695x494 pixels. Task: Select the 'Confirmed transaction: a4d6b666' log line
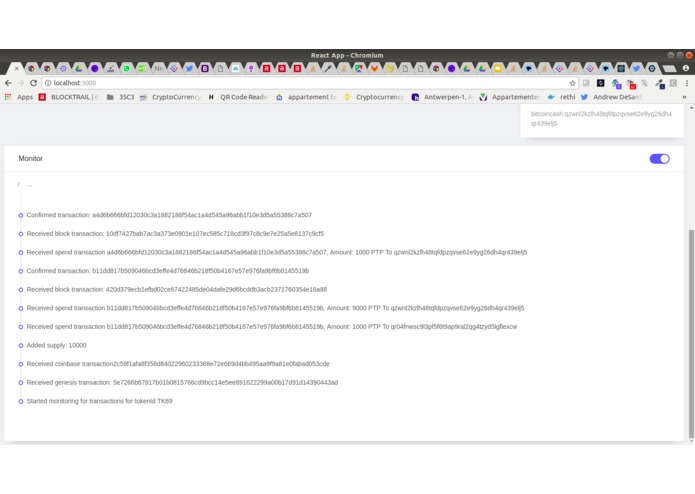pos(169,215)
